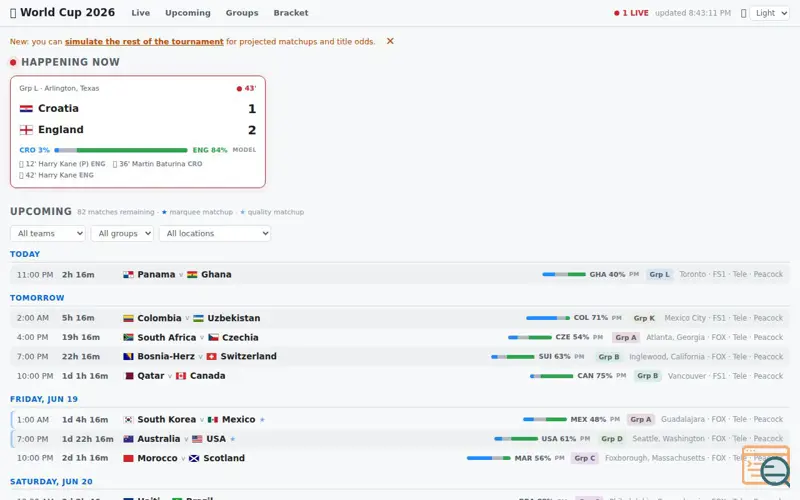The width and height of the screenshot is (800, 500).
Task: Go to the Live nav tab
Action: (x=140, y=13)
